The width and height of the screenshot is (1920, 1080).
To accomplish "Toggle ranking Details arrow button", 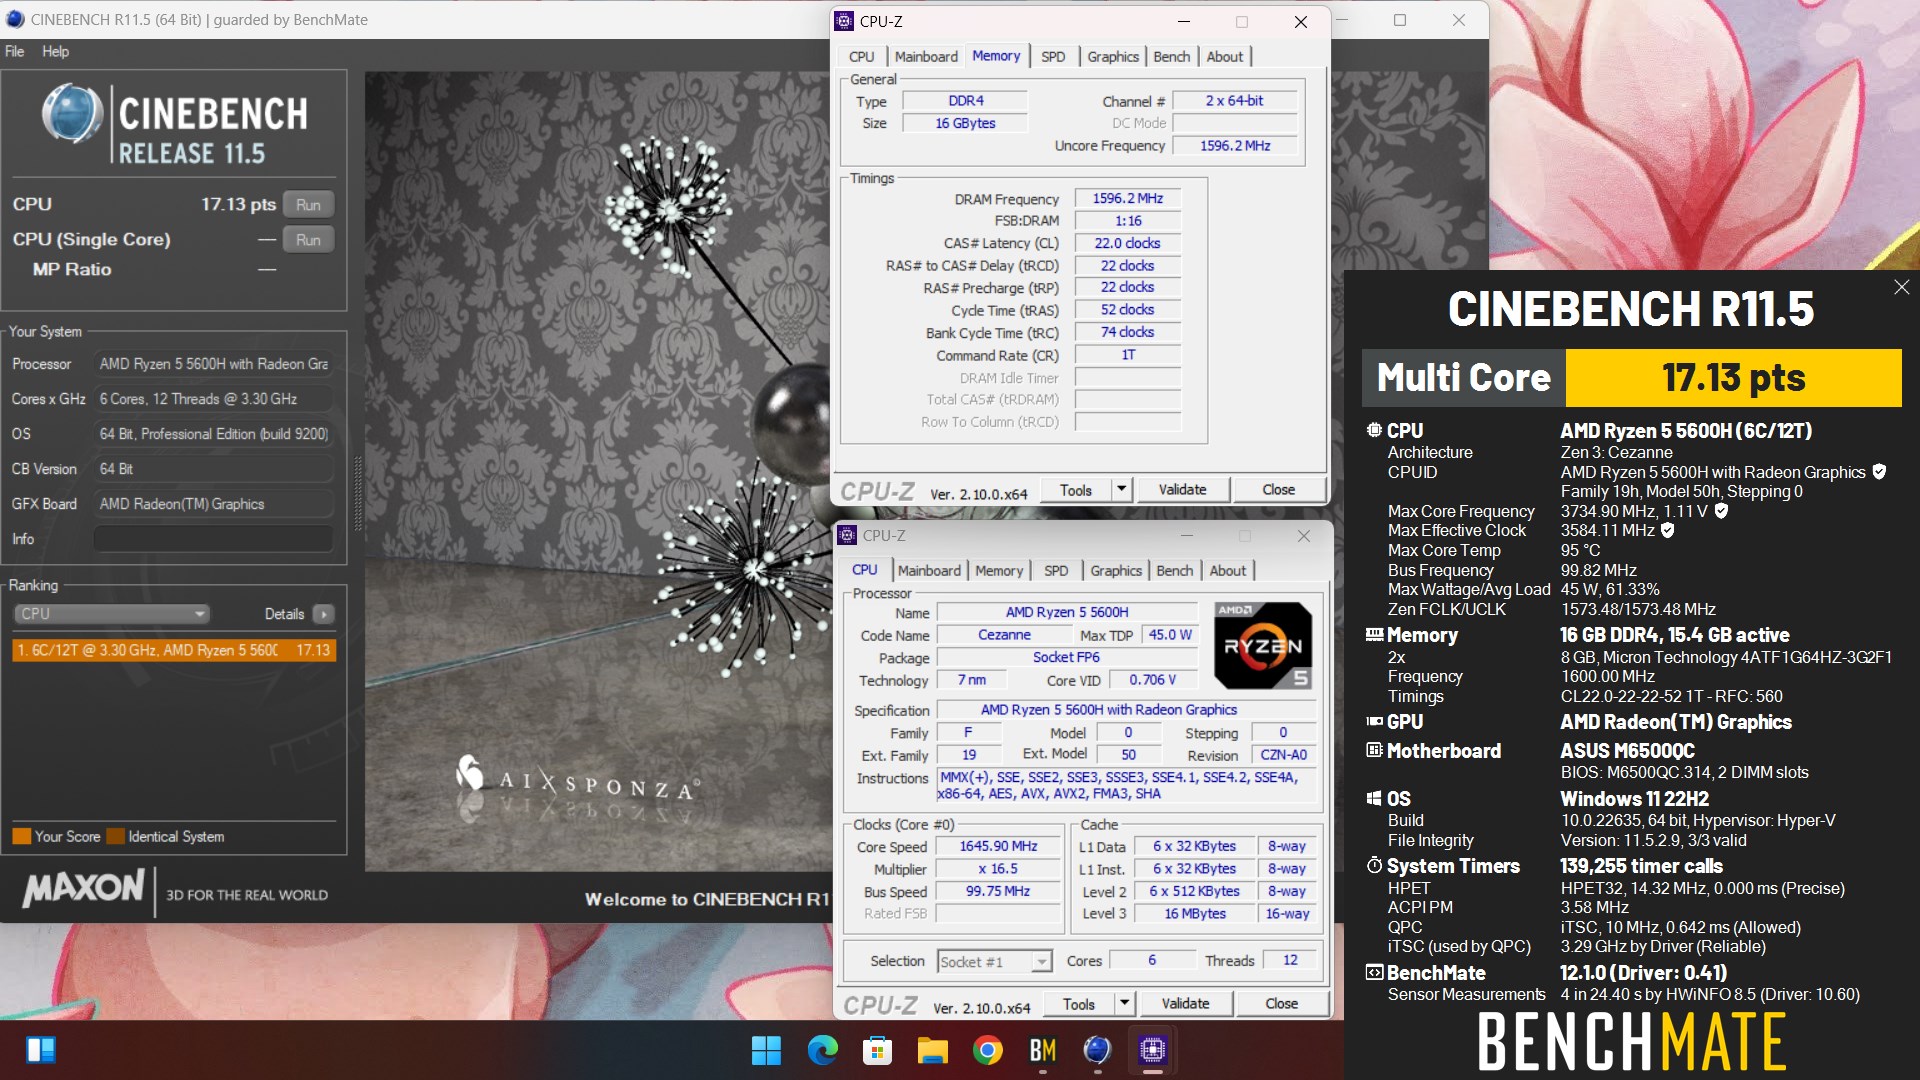I will pos(323,614).
